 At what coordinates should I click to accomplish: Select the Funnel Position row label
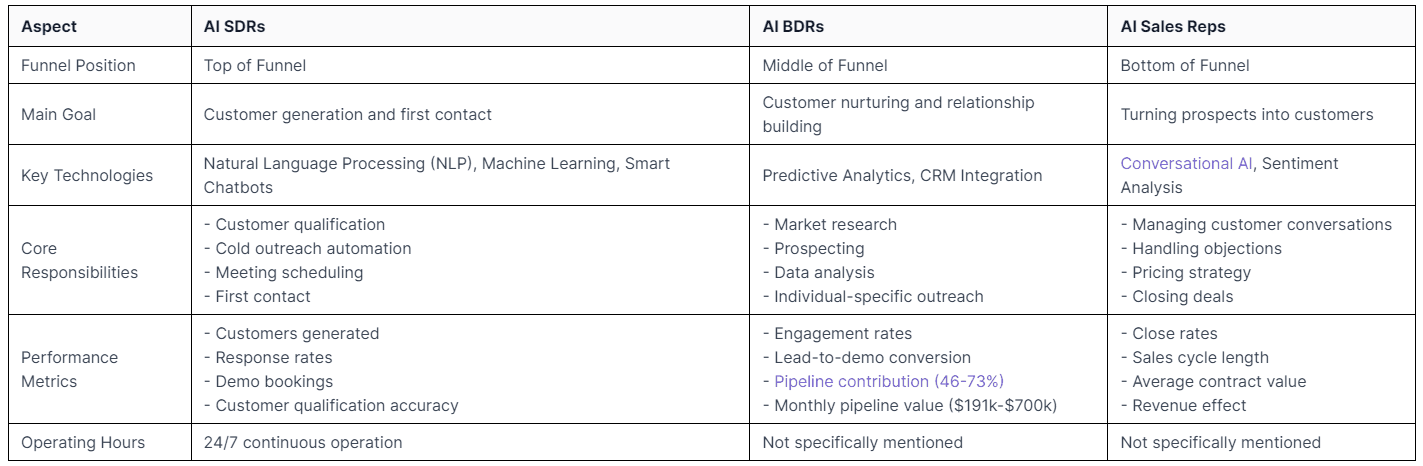click(78, 66)
